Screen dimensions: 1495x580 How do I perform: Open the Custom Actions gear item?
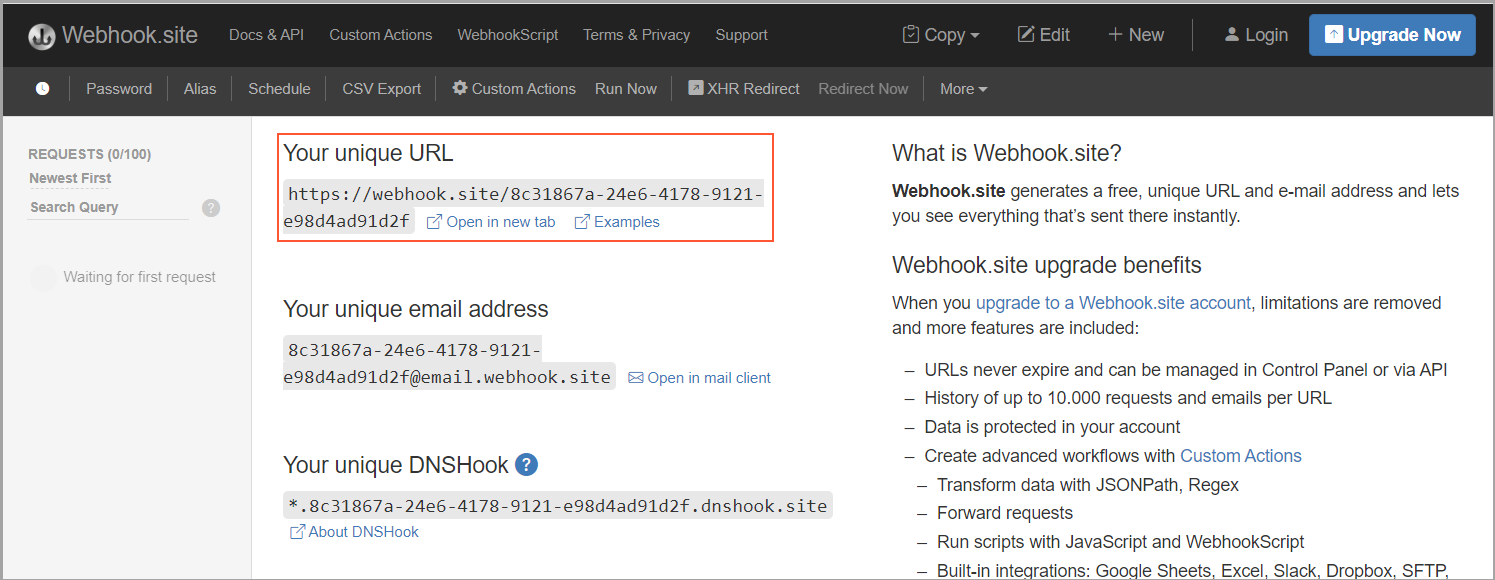[x=514, y=89]
